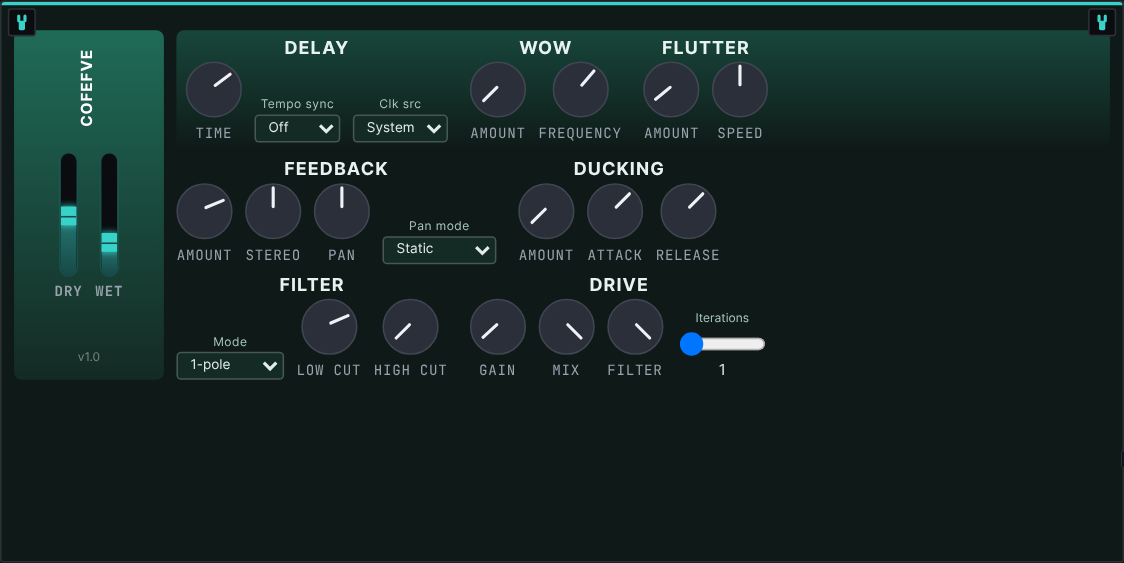Click the Ducking ATTACK knob
Screen dimensions: 1124x563
(615, 212)
